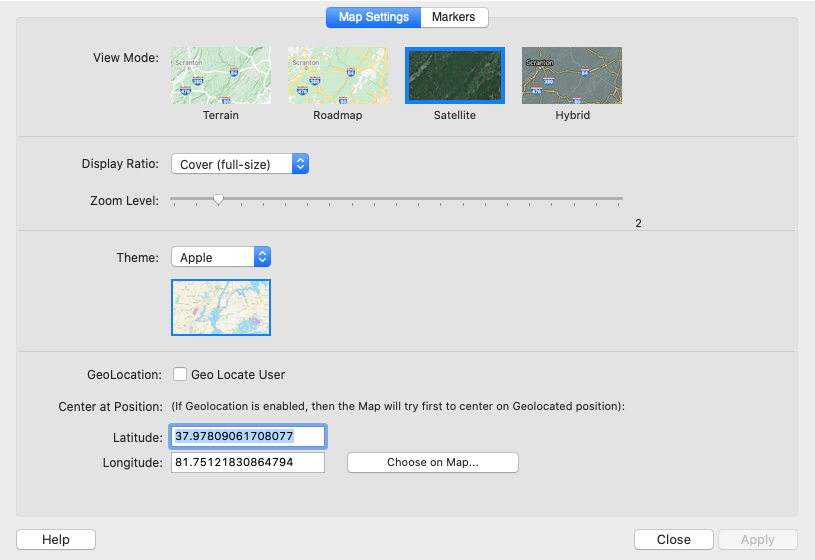Click into the Longitude input field
815x560 pixels.
click(248, 462)
